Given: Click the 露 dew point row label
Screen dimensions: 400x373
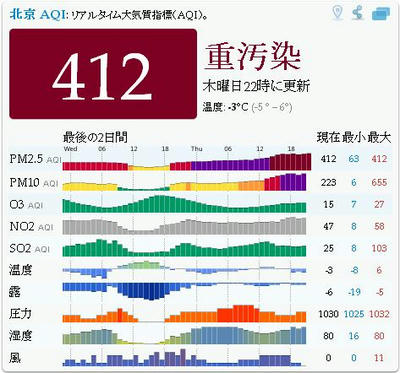Looking at the screenshot, I should 15,292.
